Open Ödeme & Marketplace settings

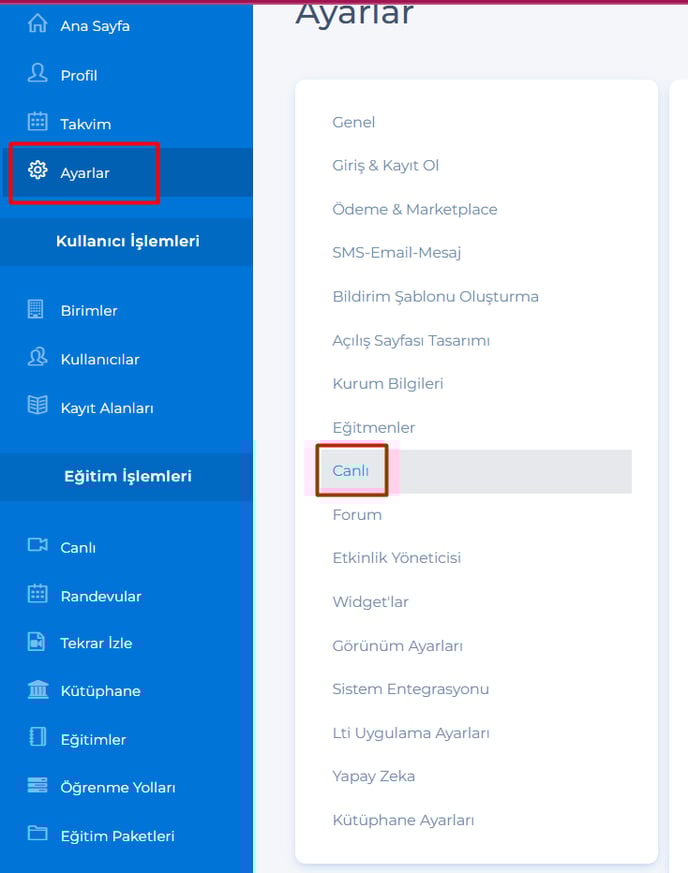[415, 209]
